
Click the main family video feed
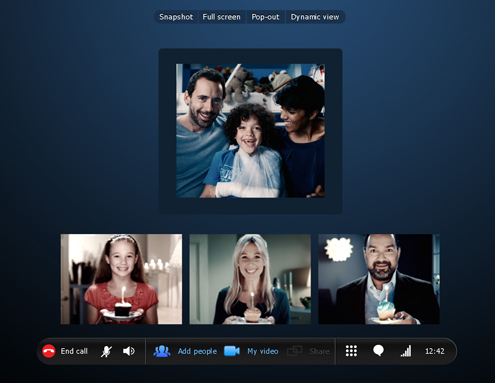click(x=250, y=131)
